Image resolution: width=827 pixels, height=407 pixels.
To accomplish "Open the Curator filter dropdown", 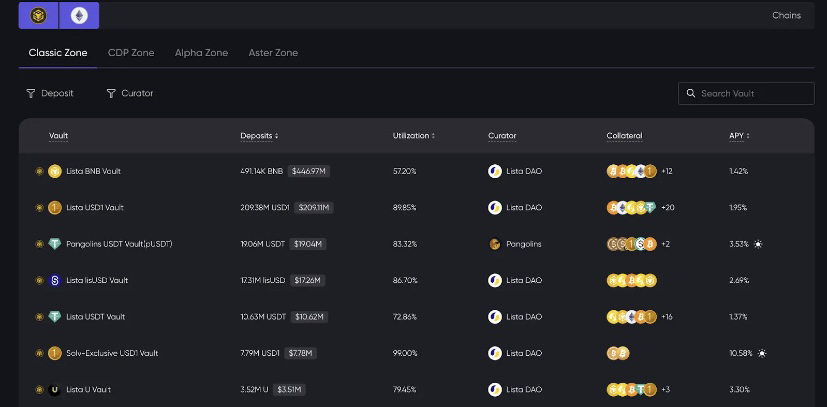I will point(130,93).
